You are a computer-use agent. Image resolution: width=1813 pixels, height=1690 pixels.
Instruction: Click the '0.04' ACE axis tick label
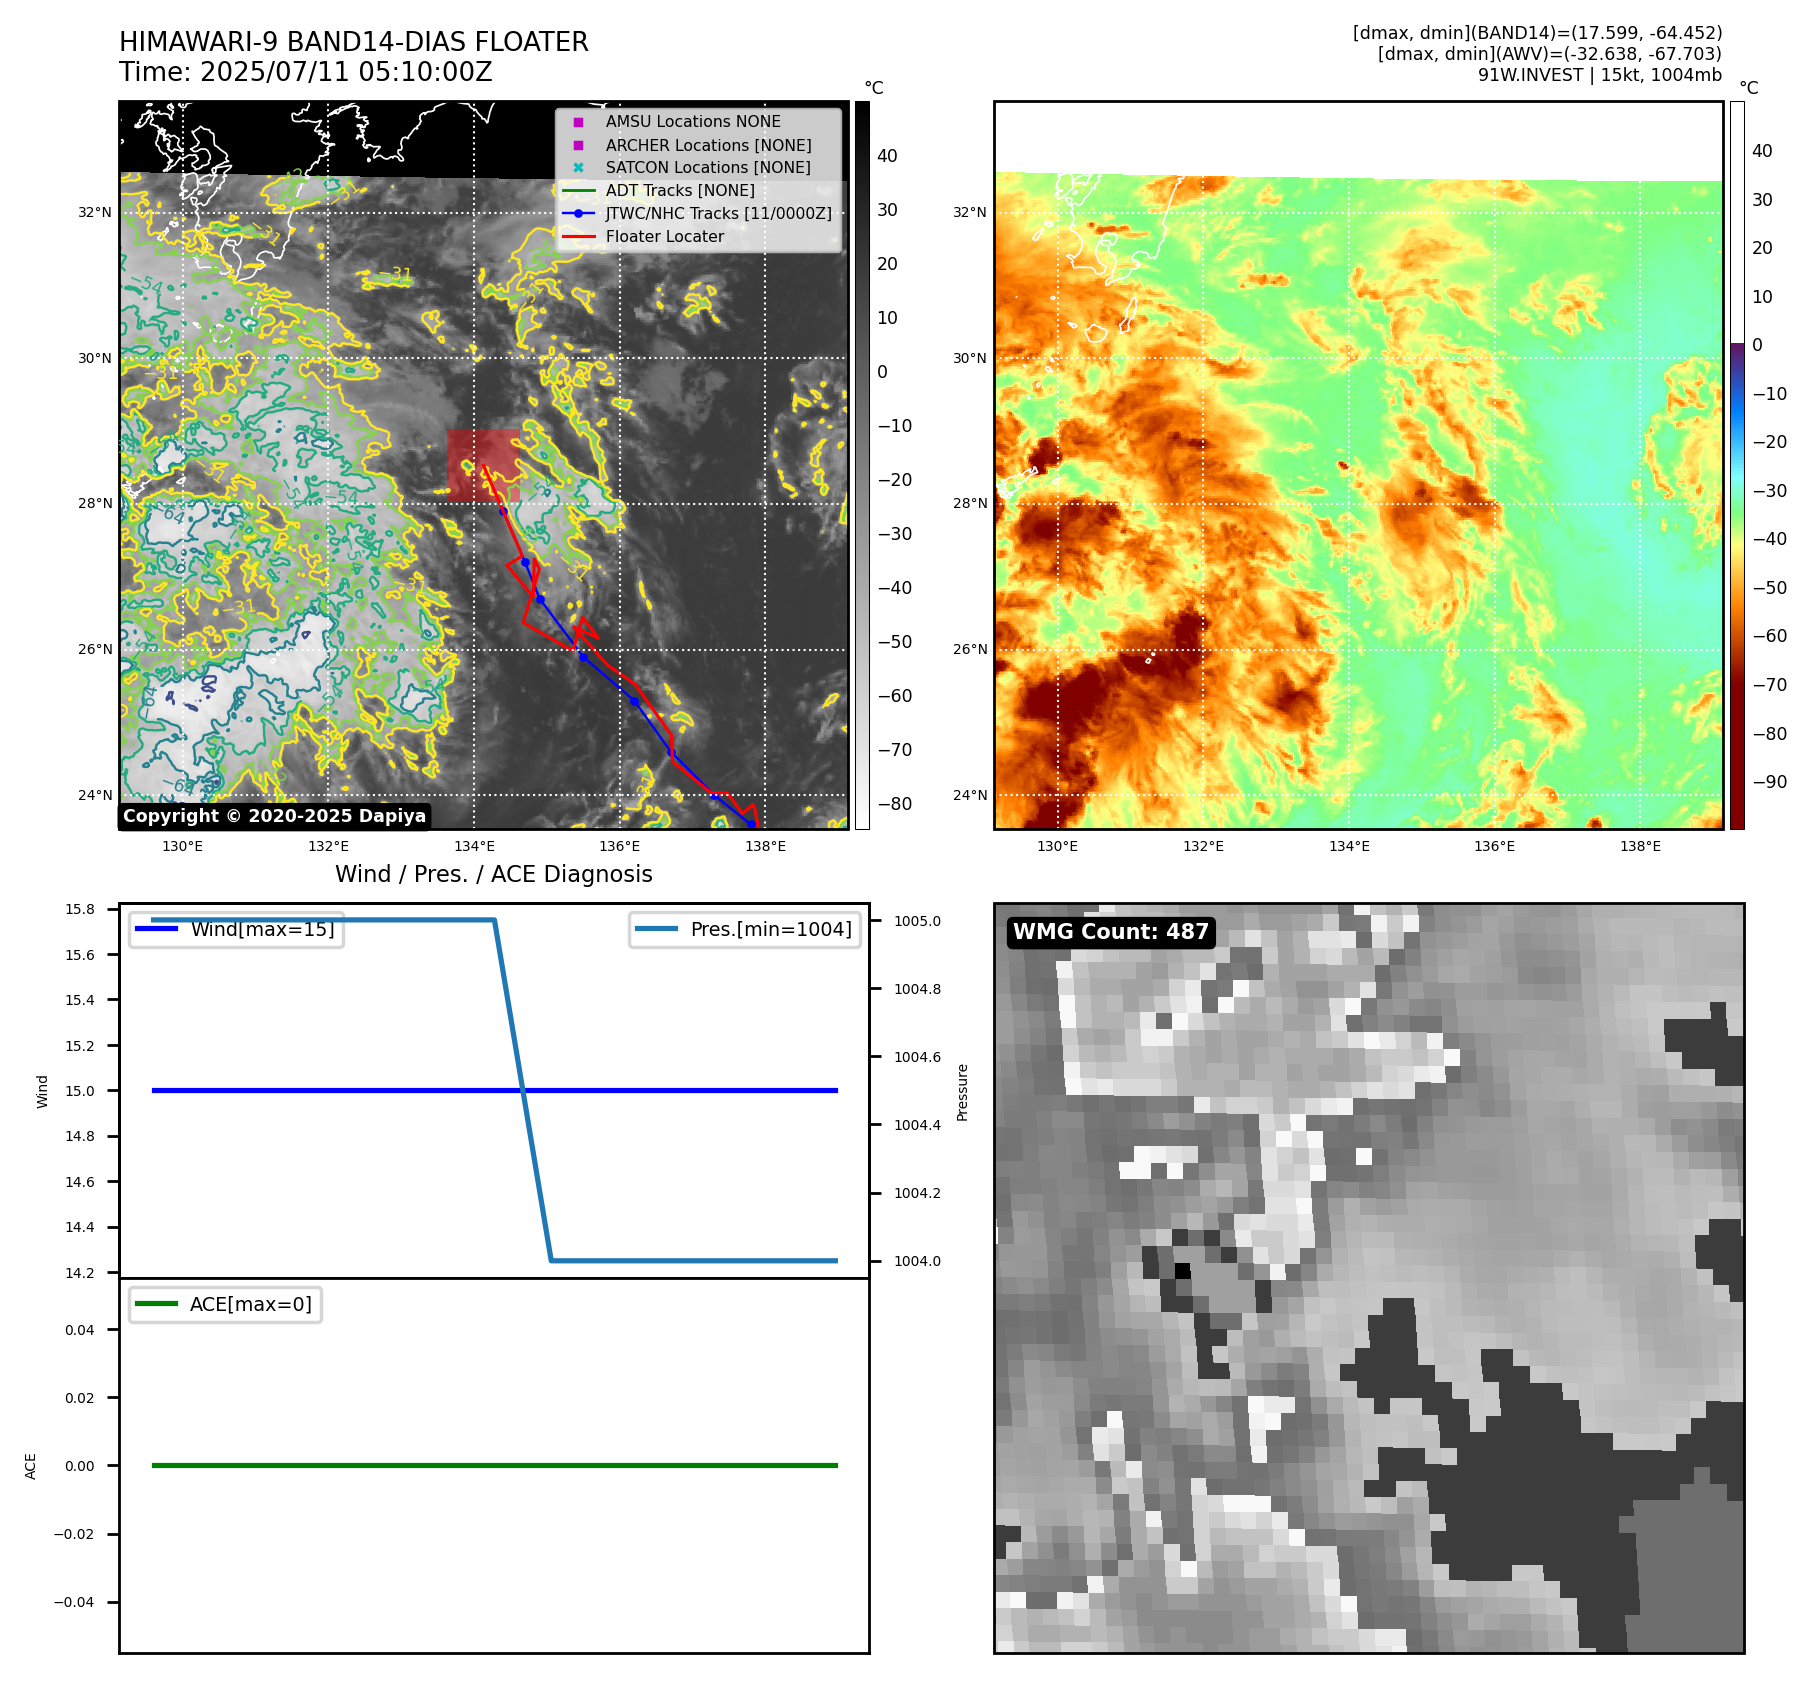80,1330
